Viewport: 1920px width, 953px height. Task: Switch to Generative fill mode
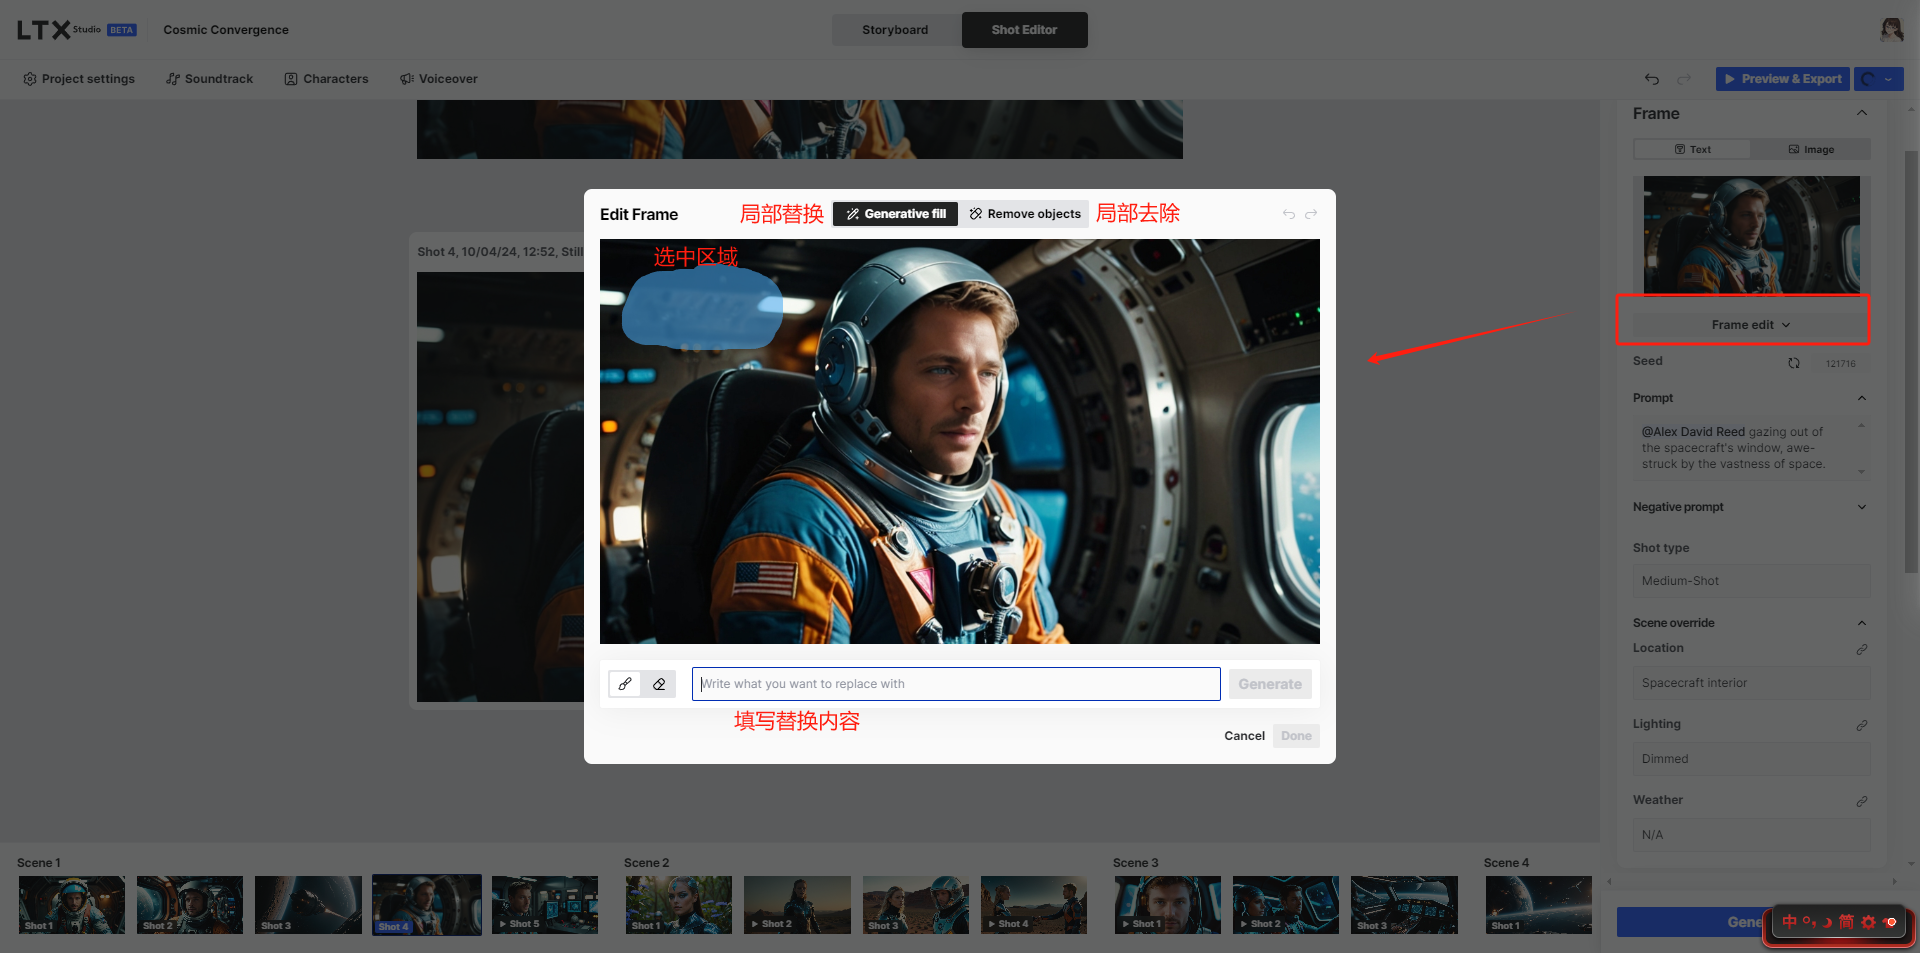tap(896, 214)
